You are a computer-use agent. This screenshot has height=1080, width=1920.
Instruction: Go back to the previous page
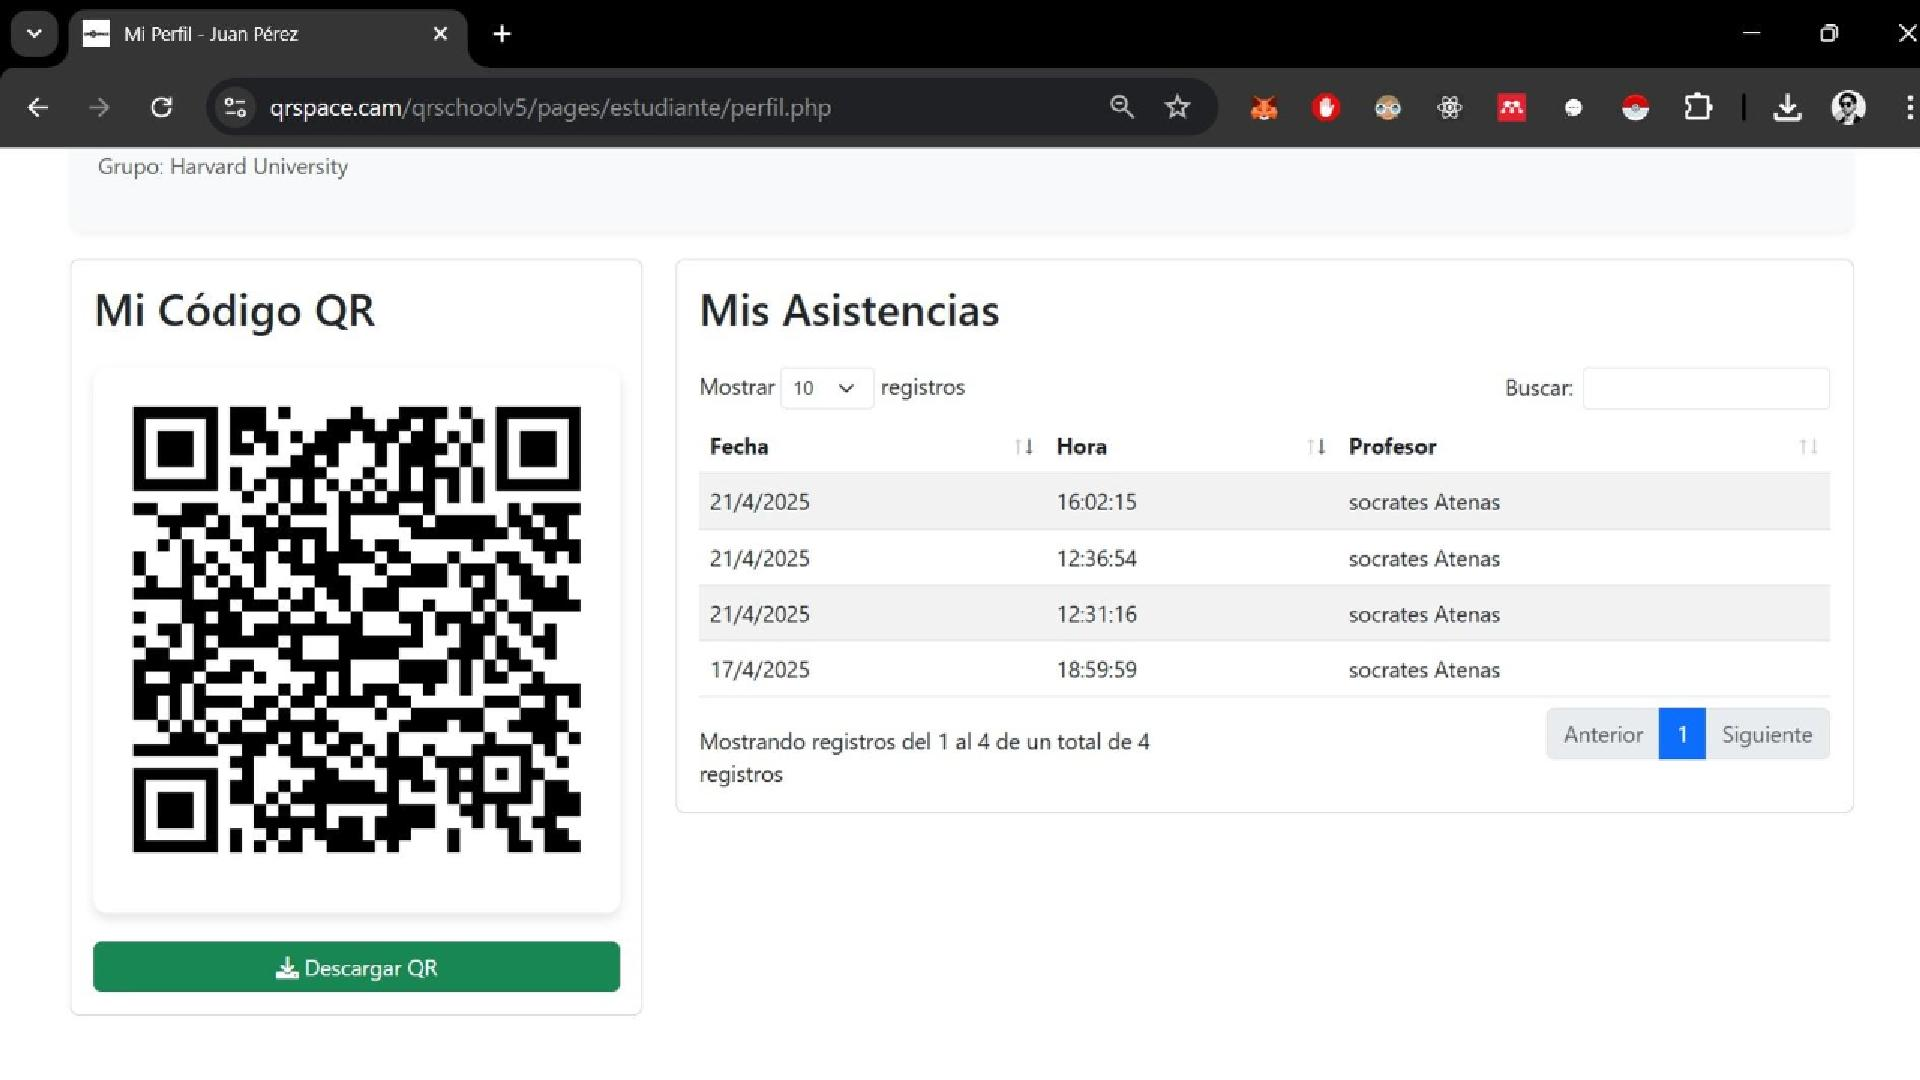click(x=38, y=107)
